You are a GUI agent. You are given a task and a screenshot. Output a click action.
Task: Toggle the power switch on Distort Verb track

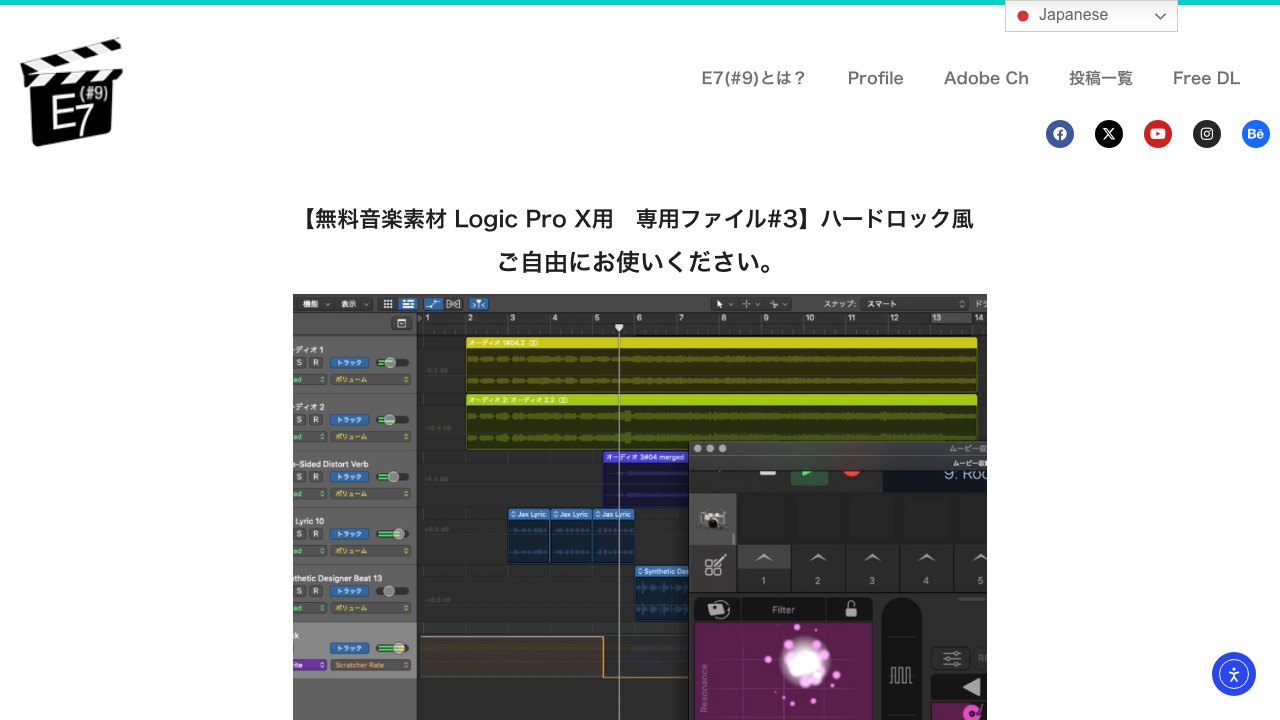pyautogui.click(x=393, y=477)
